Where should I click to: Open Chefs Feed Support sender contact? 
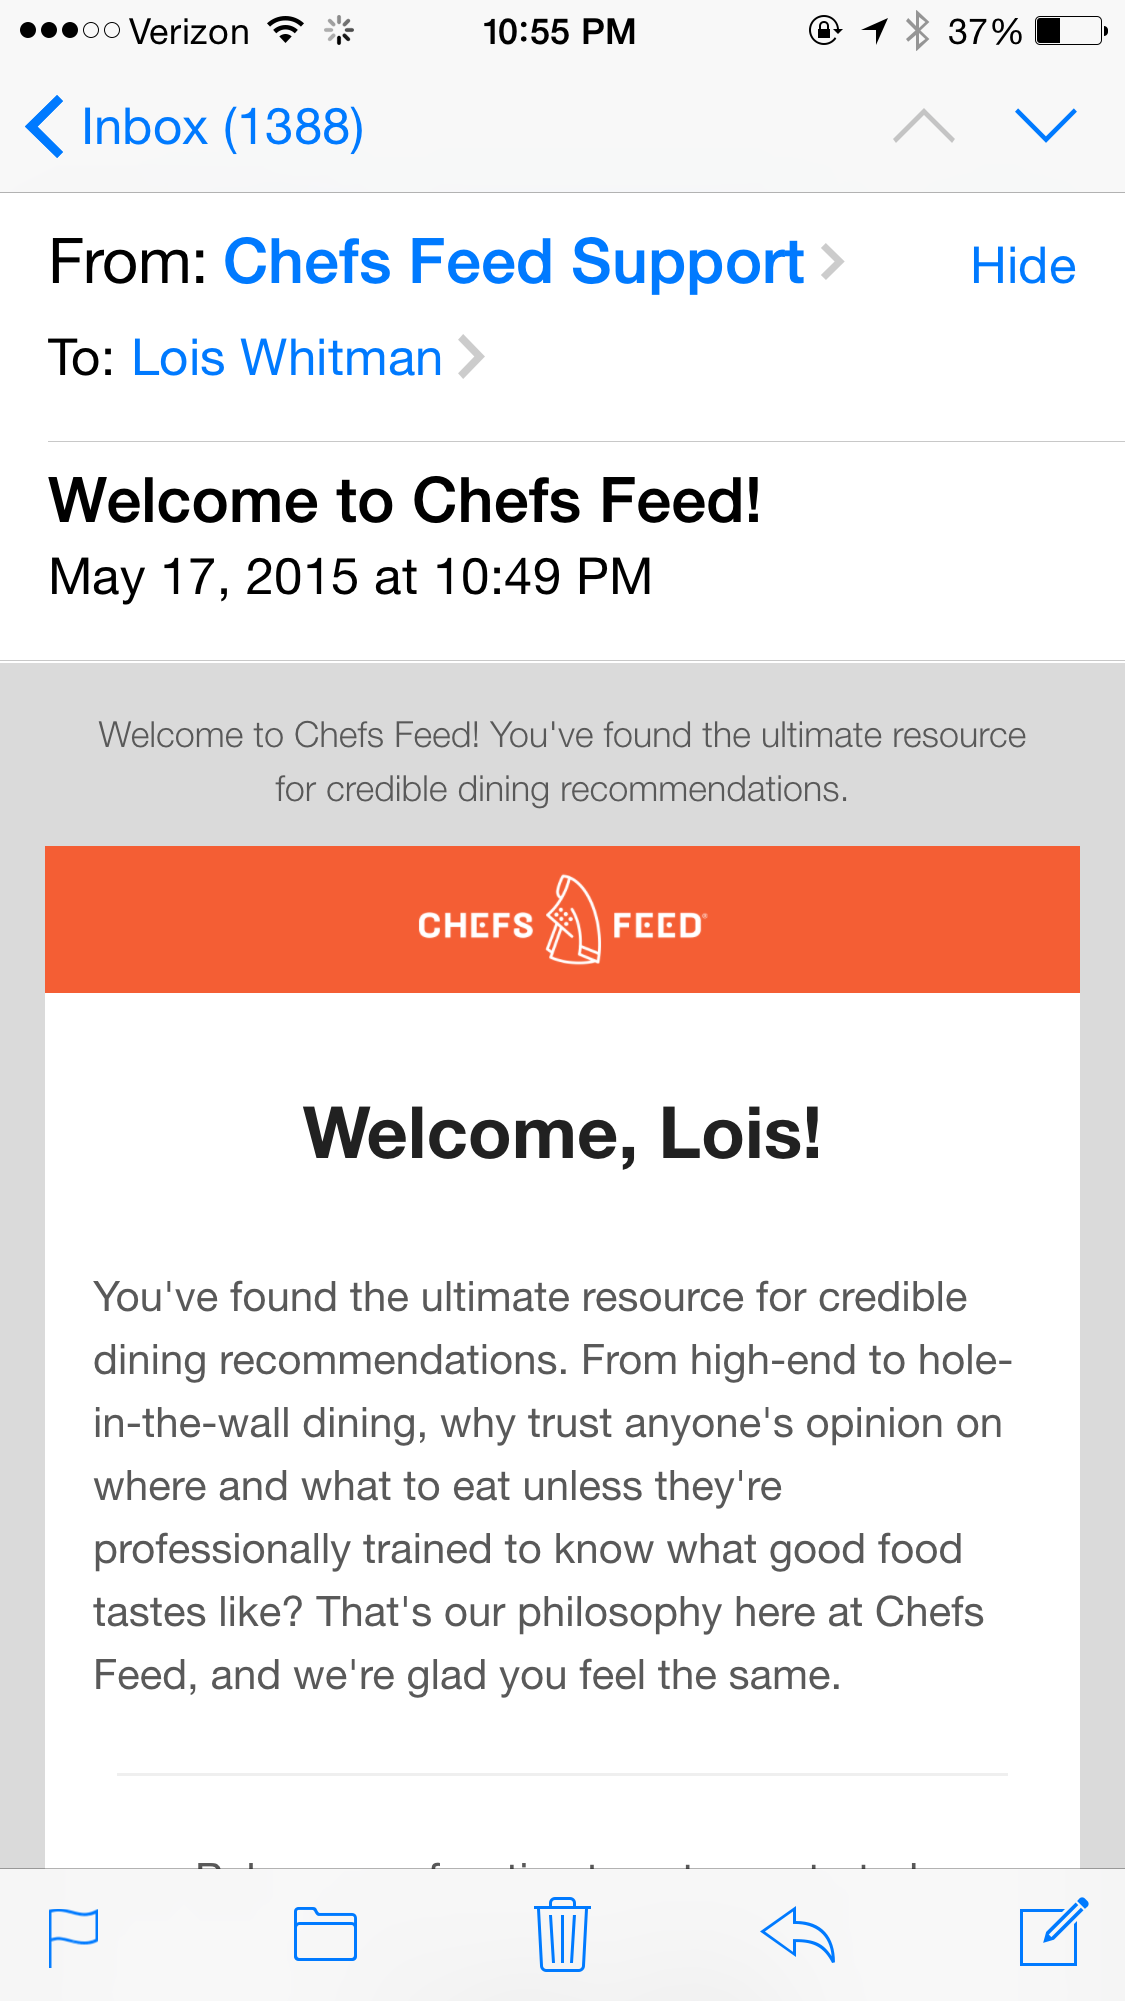(x=513, y=262)
